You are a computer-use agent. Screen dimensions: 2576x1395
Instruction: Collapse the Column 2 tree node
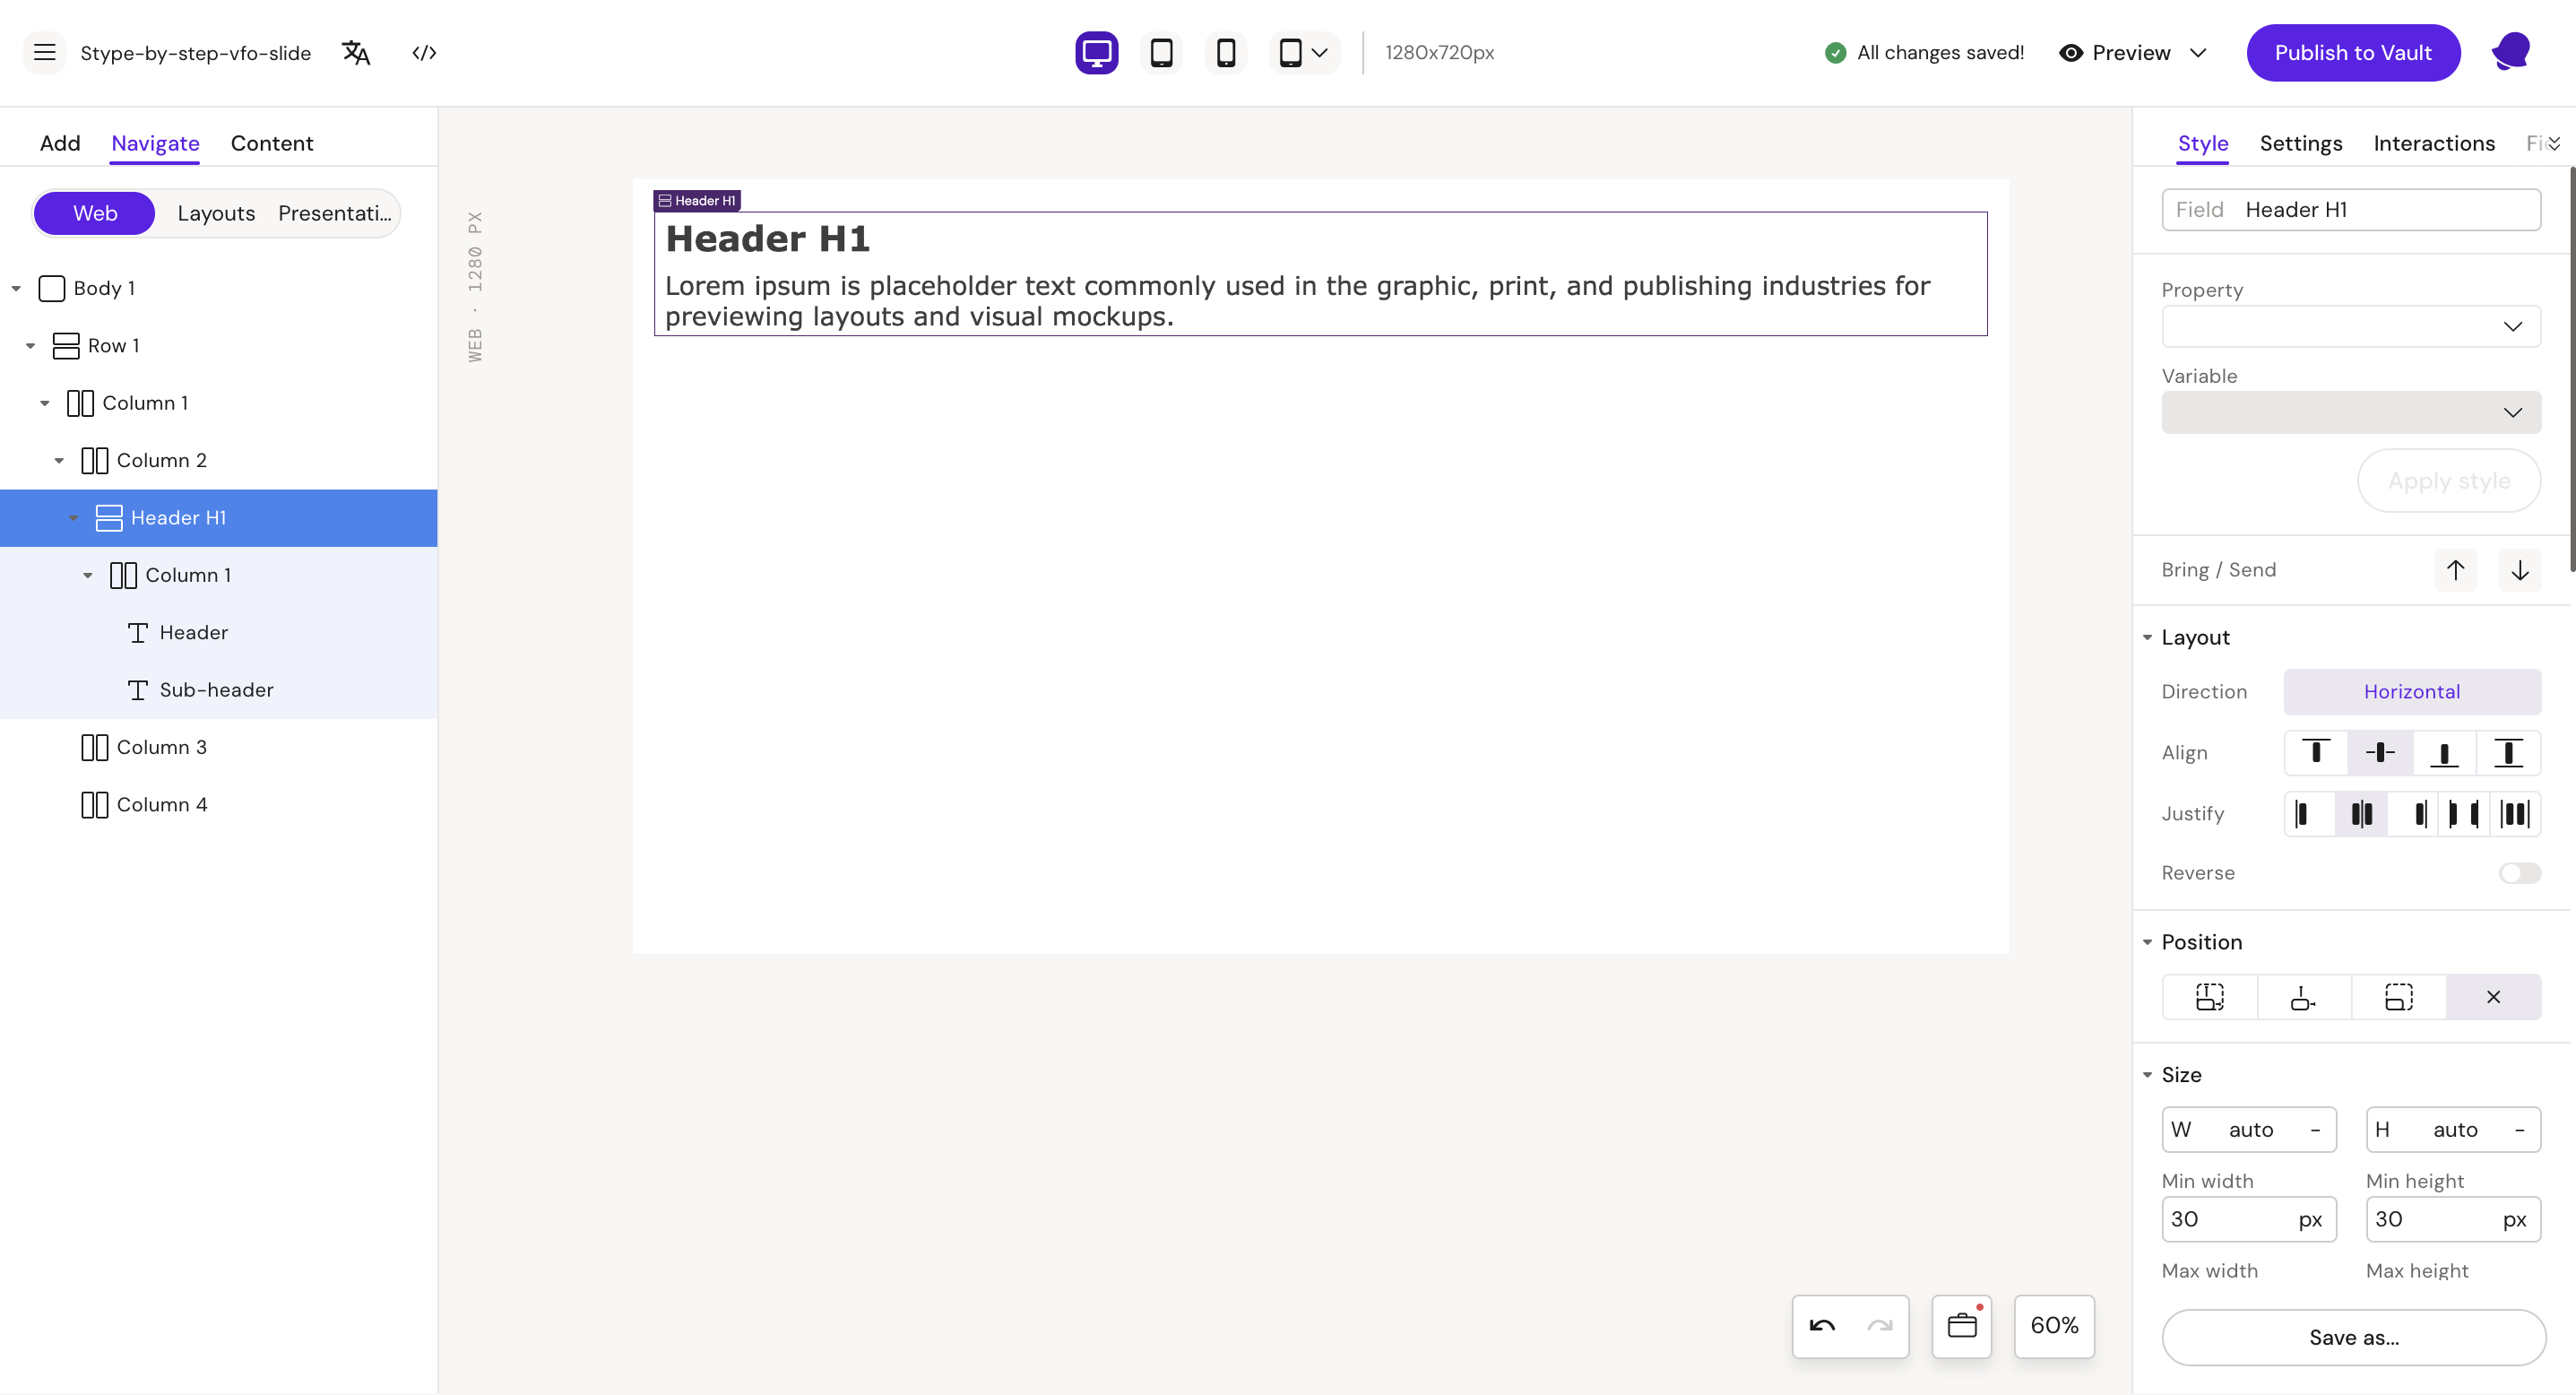point(59,461)
